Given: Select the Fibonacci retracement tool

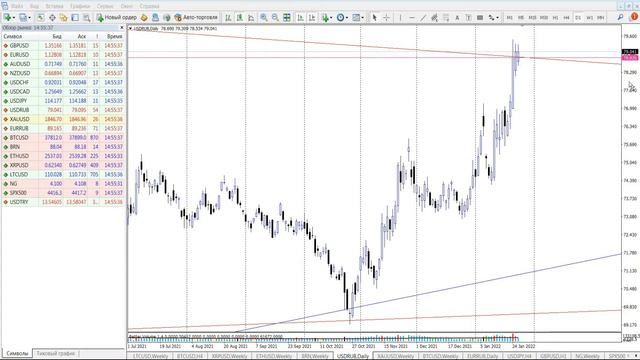Looking at the screenshot, I should pos(446,18).
